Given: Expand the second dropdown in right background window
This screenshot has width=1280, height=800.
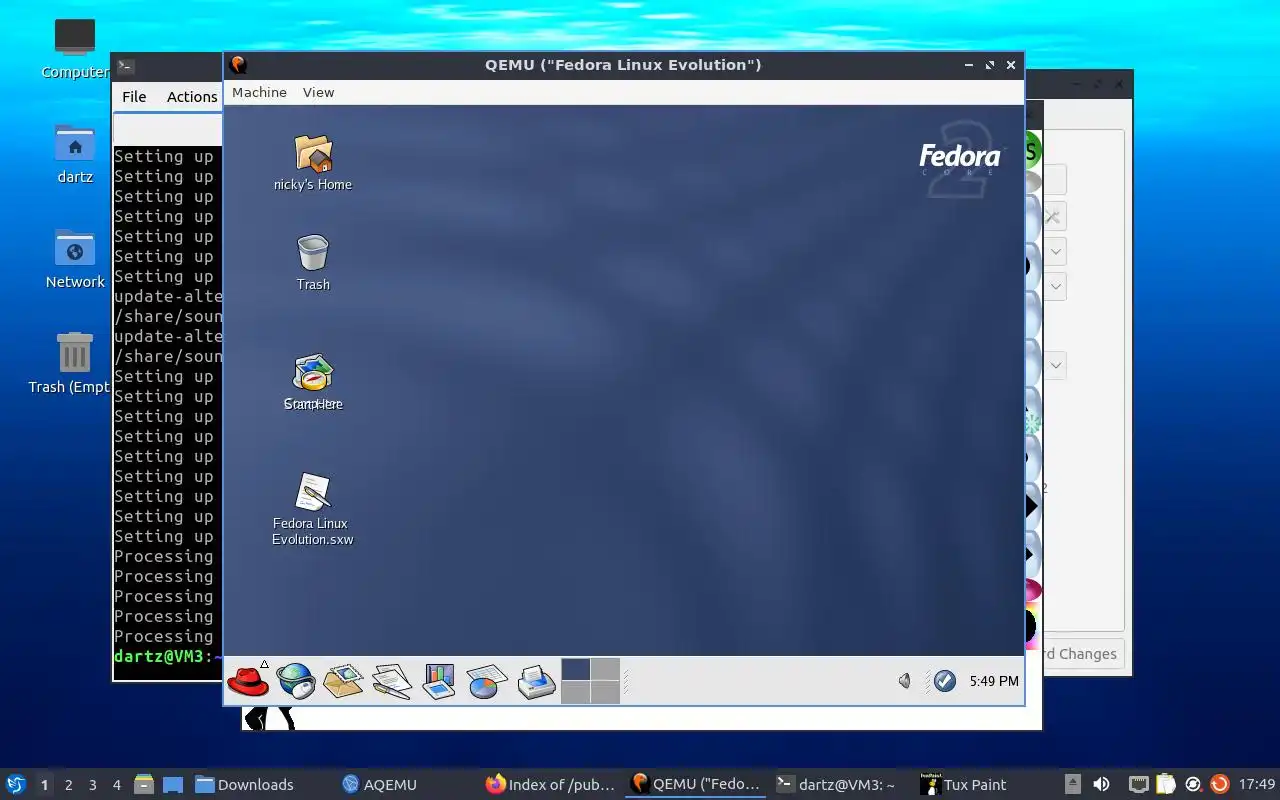Looking at the screenshot, I should click(1056, 287).
